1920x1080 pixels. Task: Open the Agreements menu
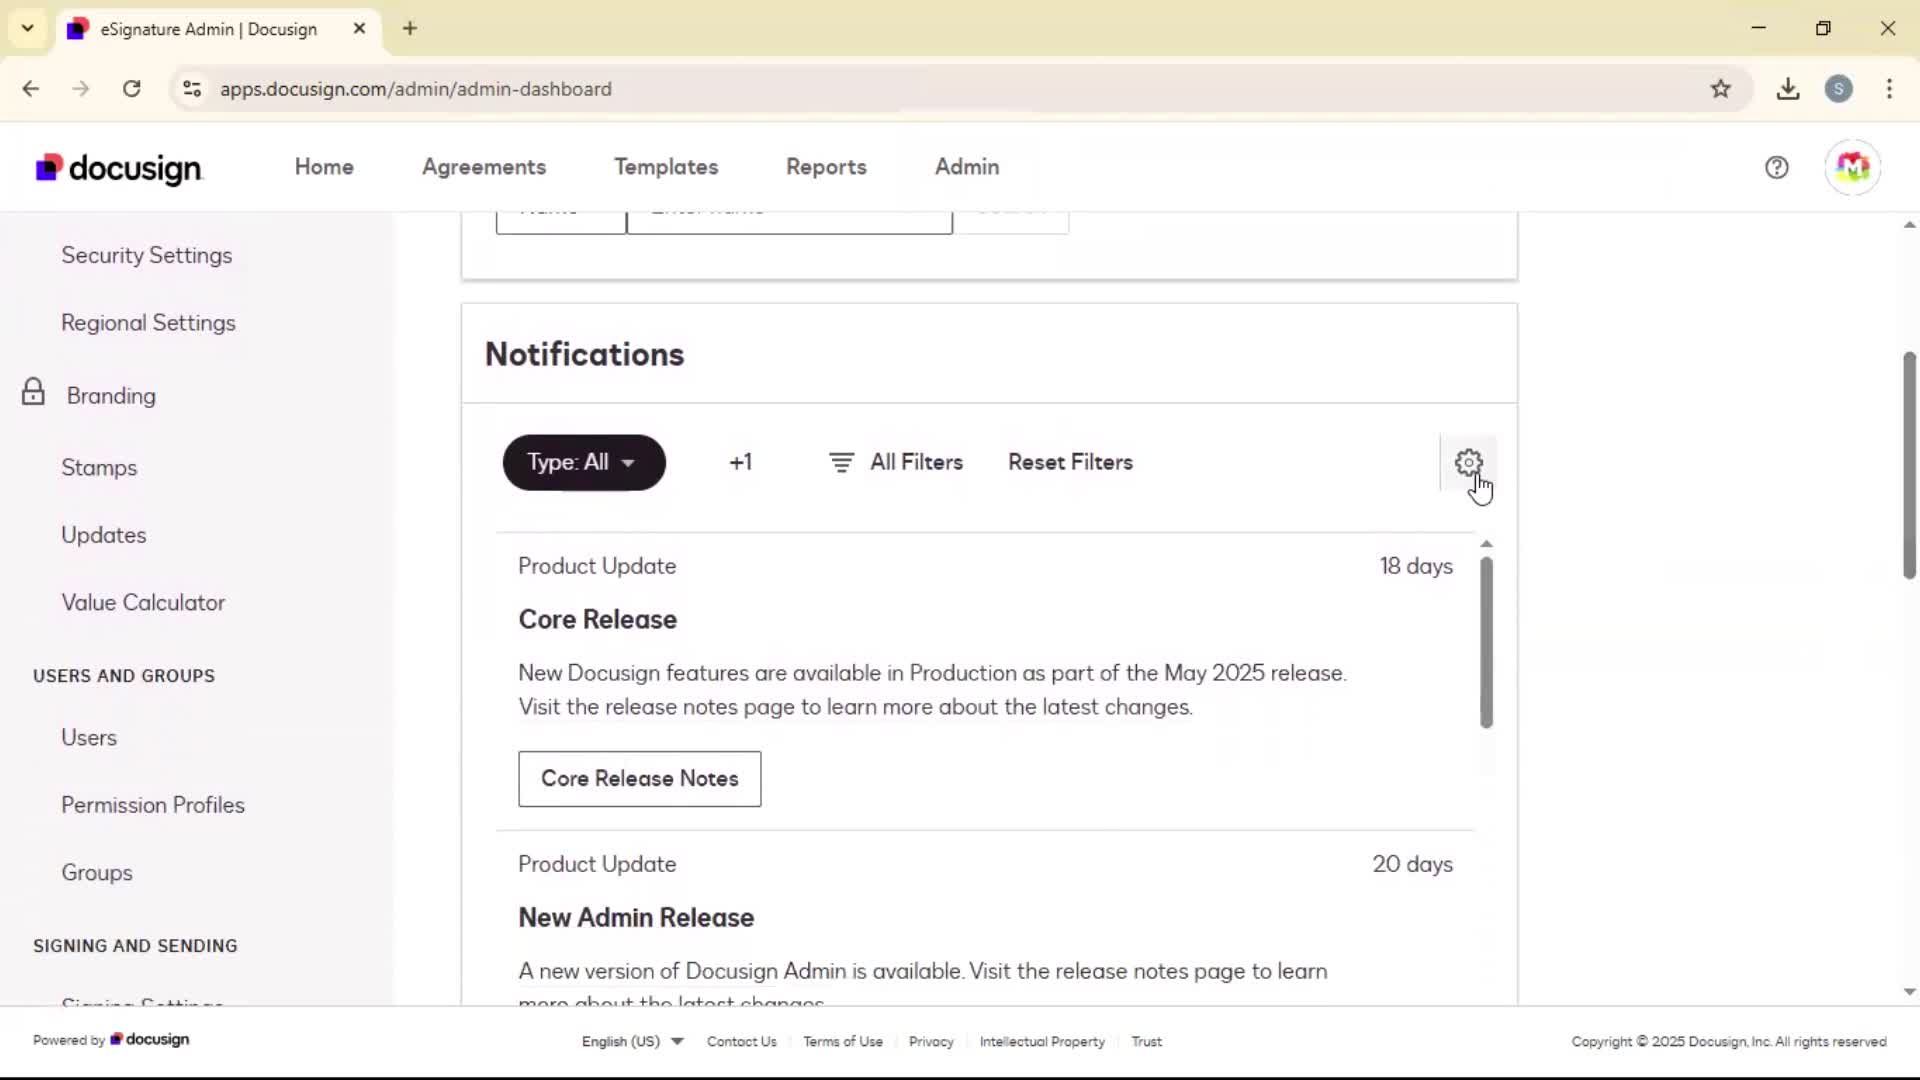coord(484,167)
